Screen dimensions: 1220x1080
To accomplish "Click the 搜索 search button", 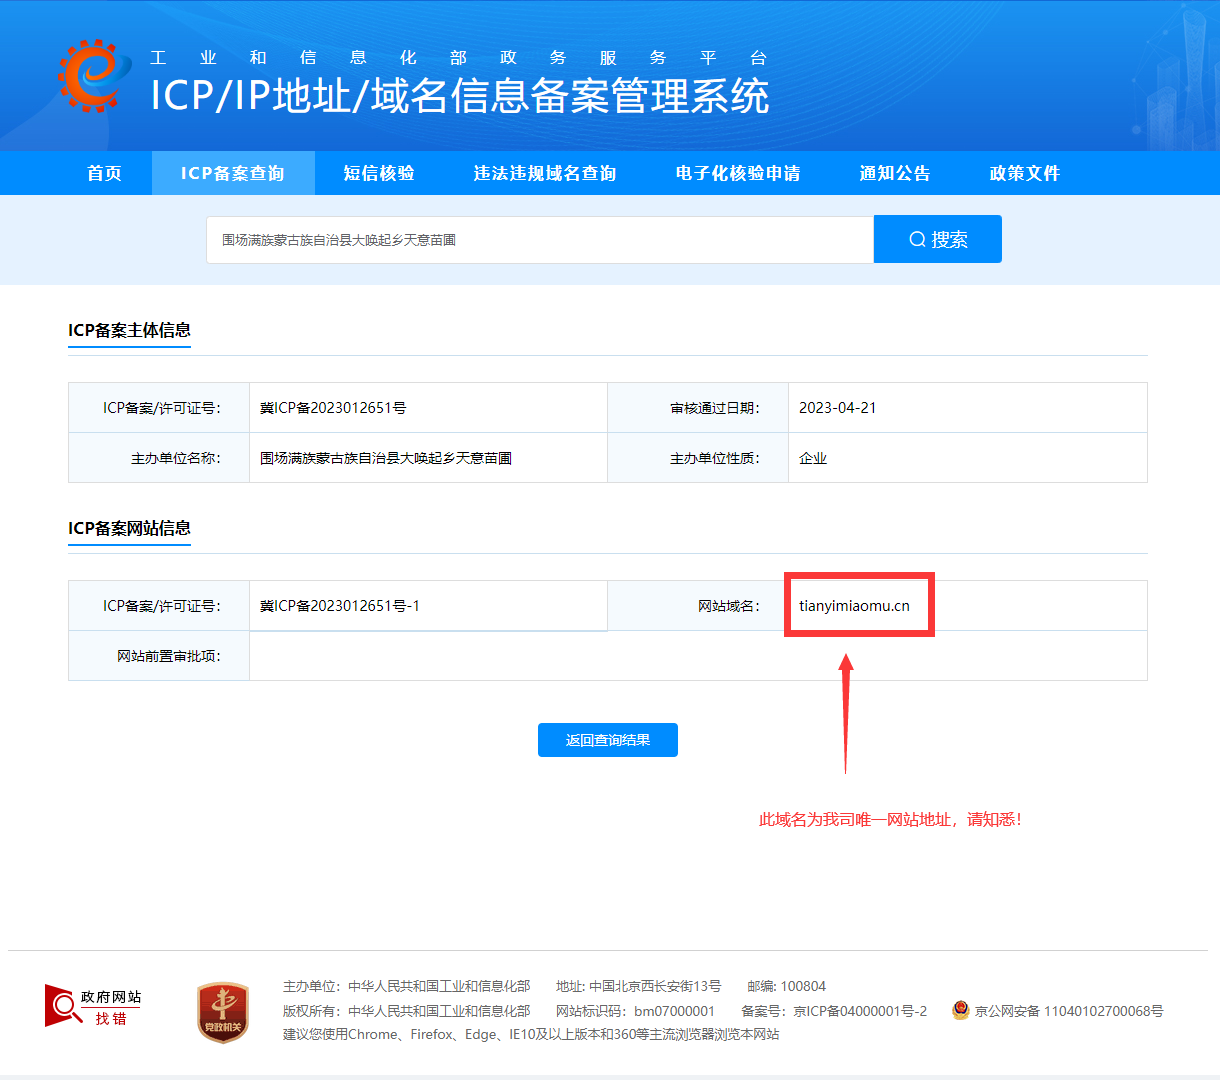I will [937, 239].
